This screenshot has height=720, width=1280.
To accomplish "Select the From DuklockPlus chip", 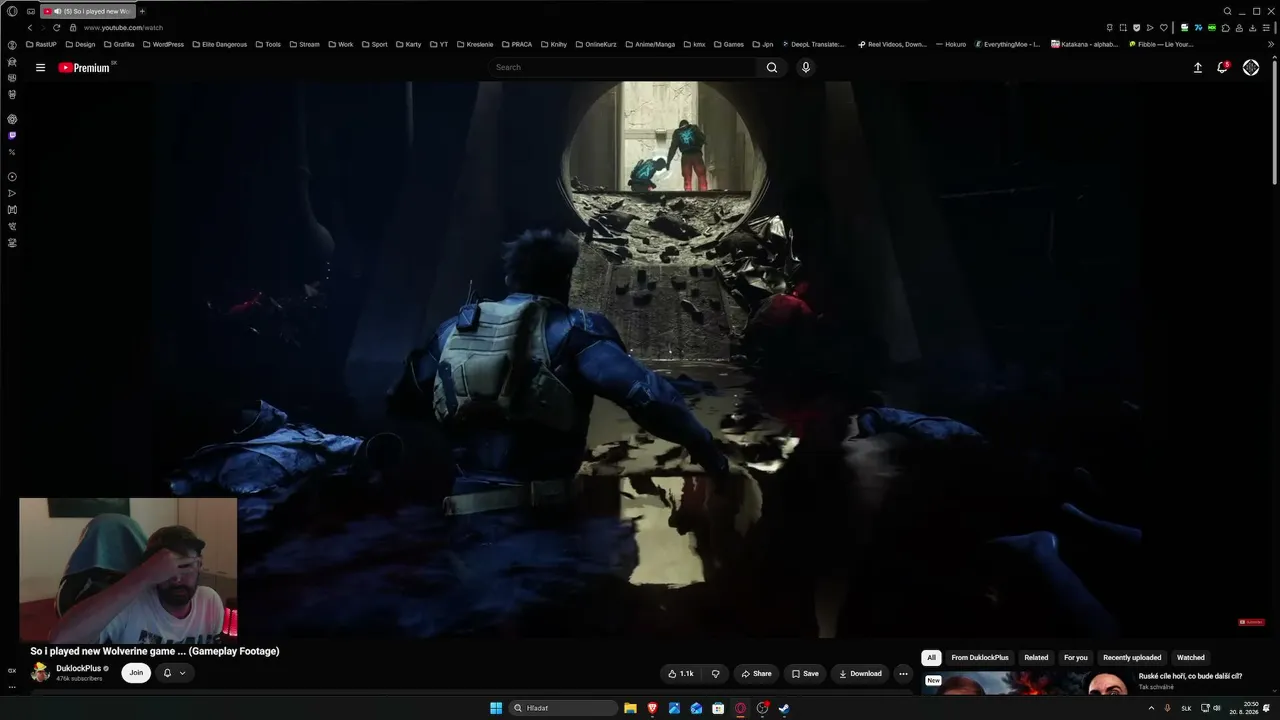I will coord(980,658).
